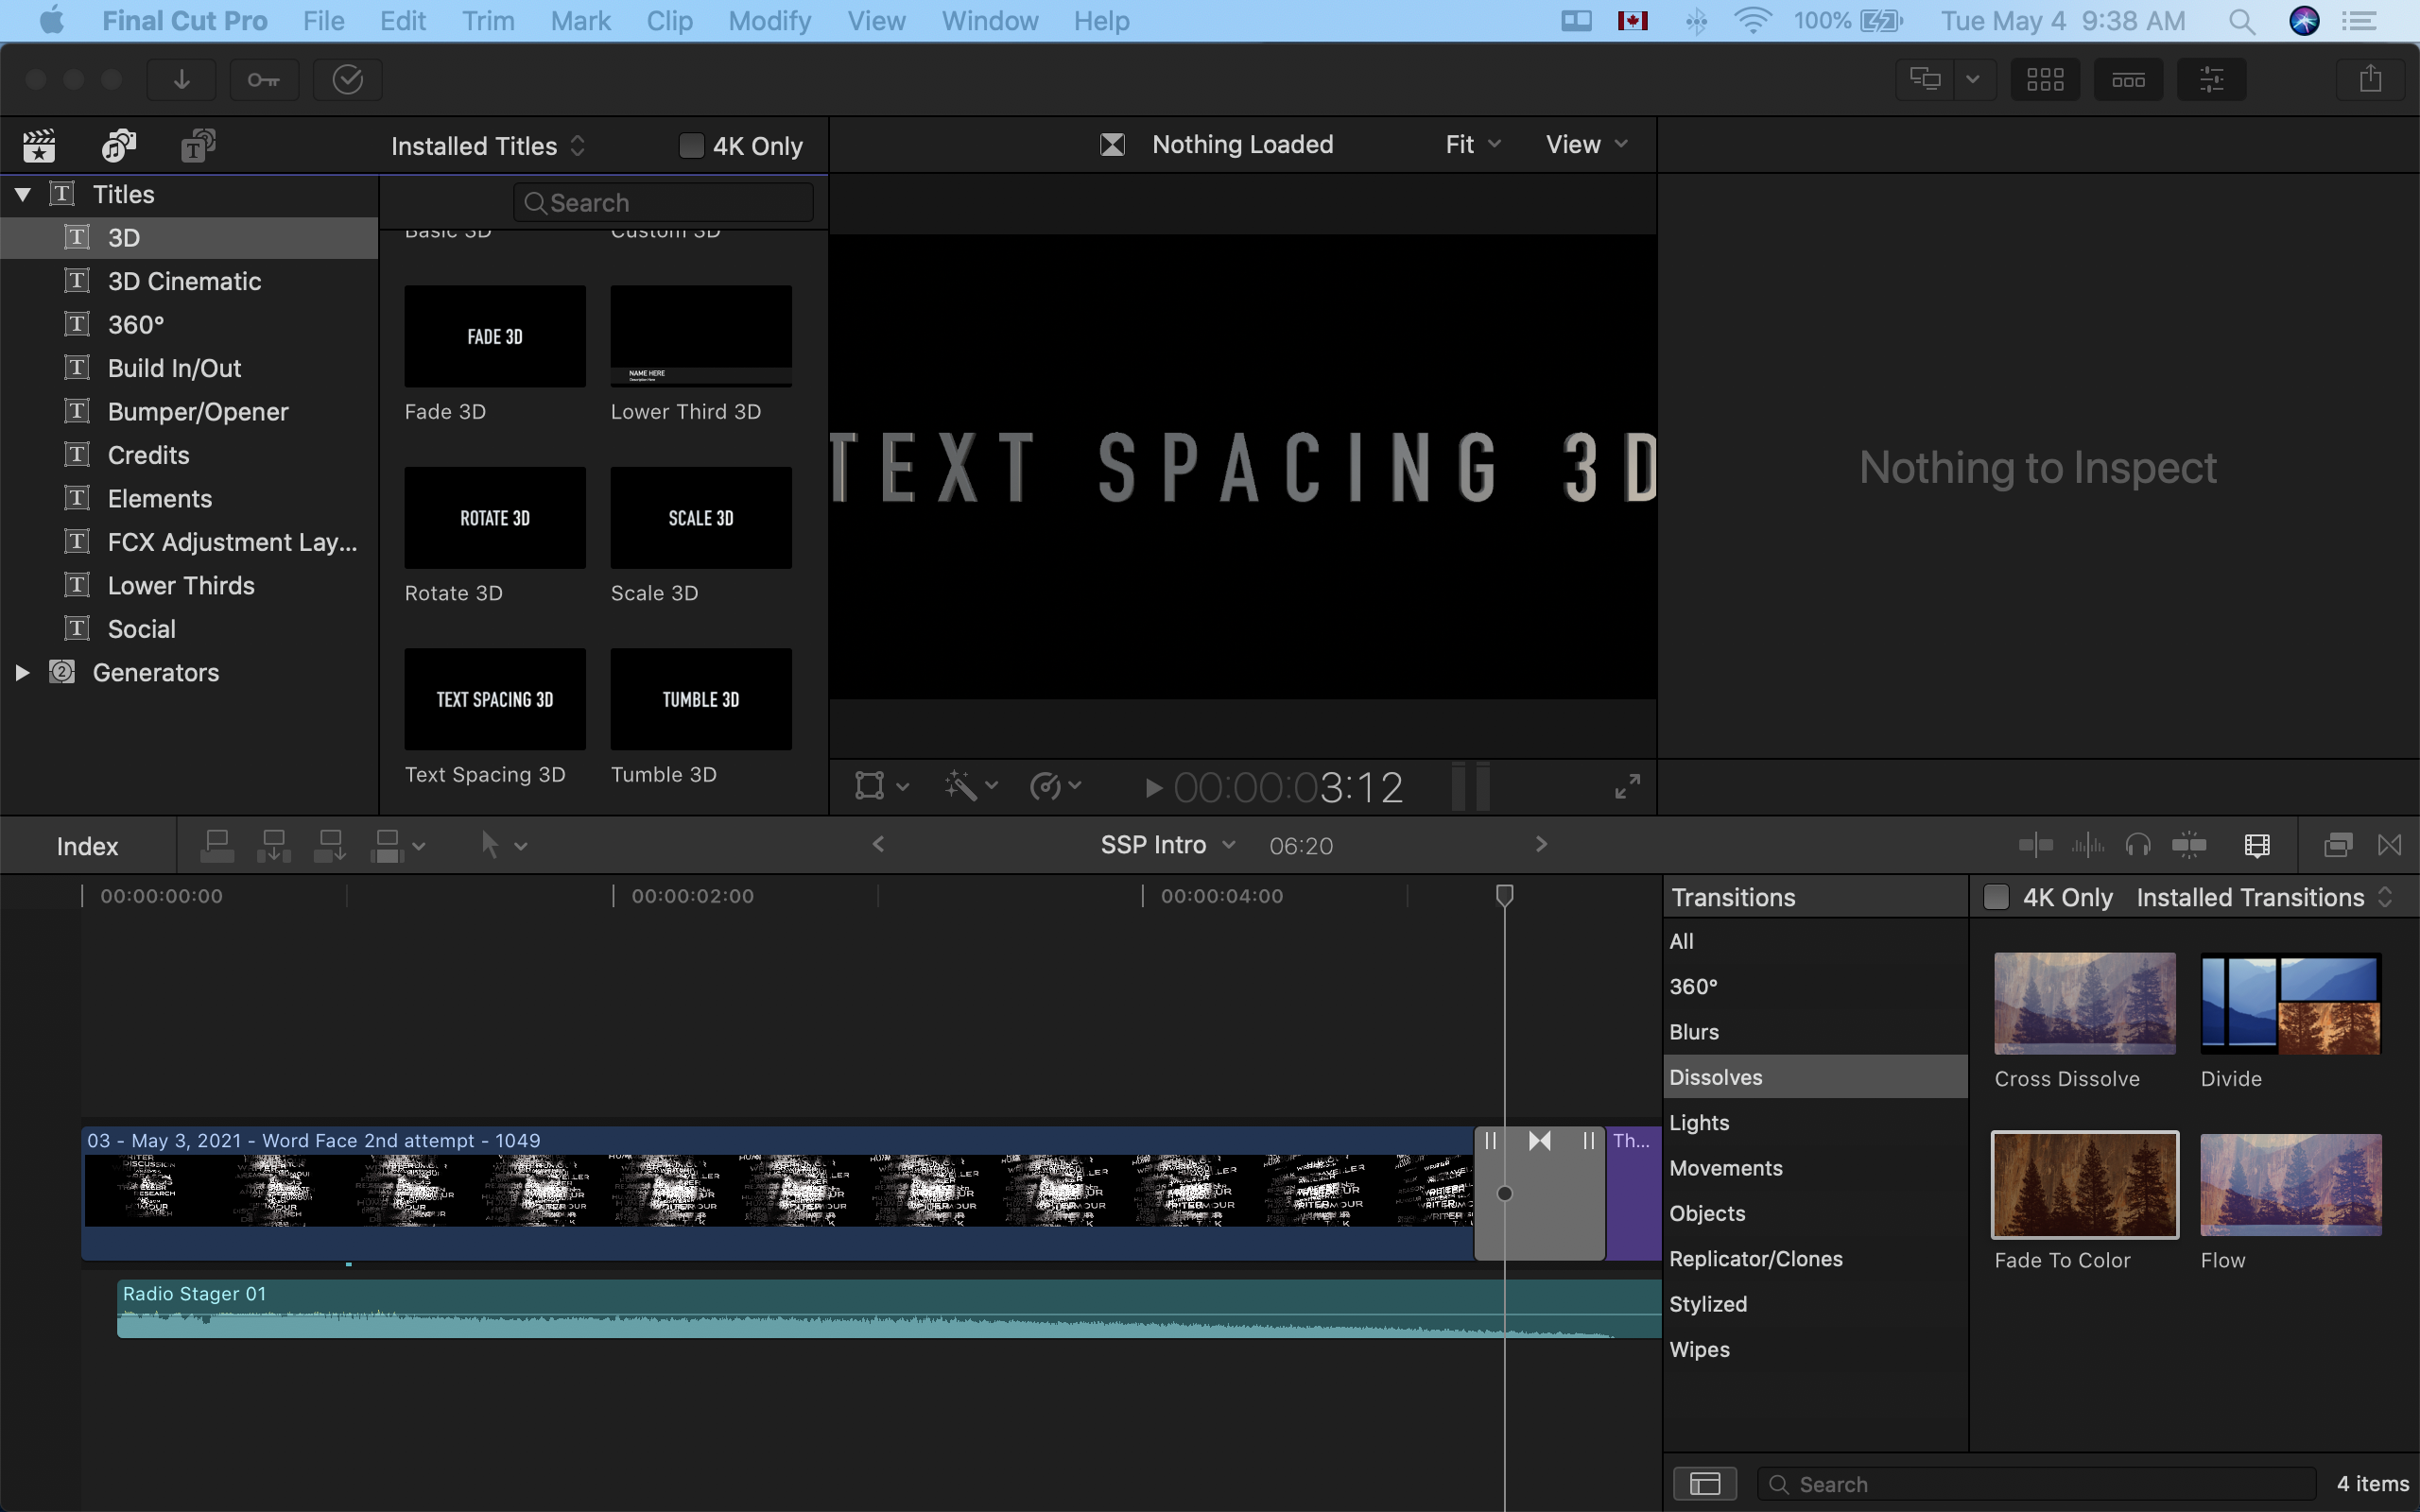Open the Clip menu

coord(669,21)
